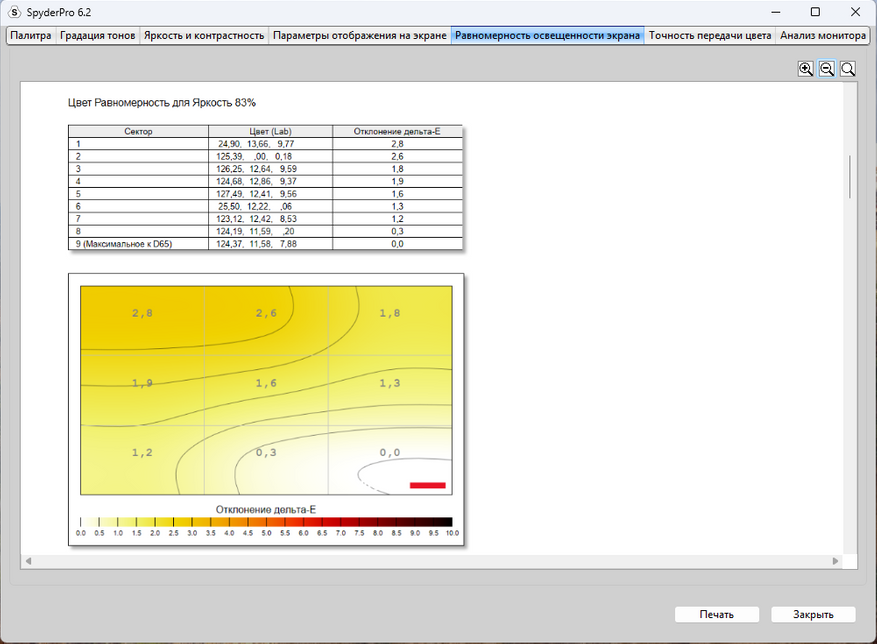Click the Lab cell '124,68, 12,86, 9,37'

[x=270, y=181]
